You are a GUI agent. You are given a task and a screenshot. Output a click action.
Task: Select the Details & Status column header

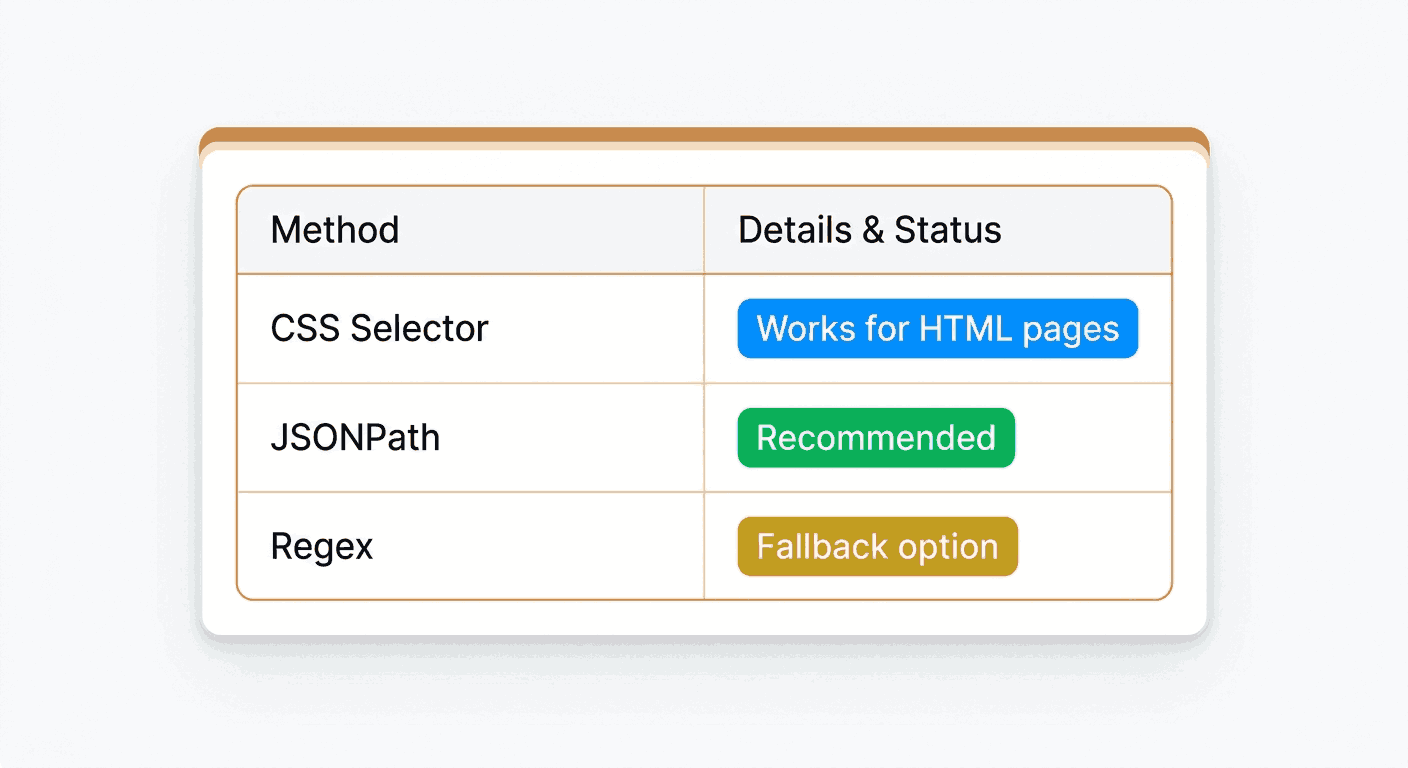point(937,230)
